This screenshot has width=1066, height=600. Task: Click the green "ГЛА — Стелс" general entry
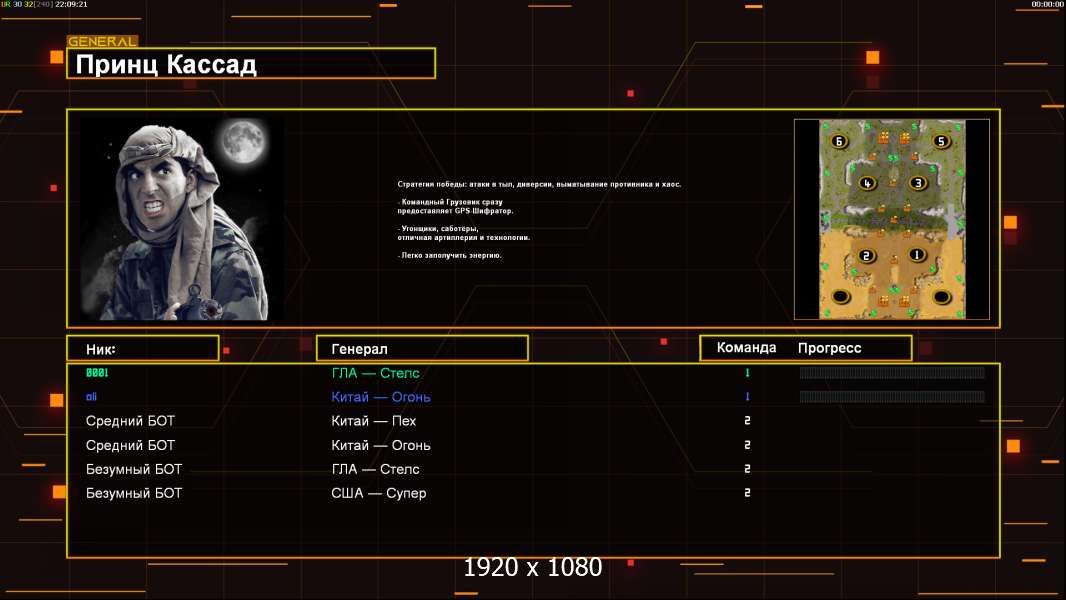pyautogui.click(x=375, y=372)
